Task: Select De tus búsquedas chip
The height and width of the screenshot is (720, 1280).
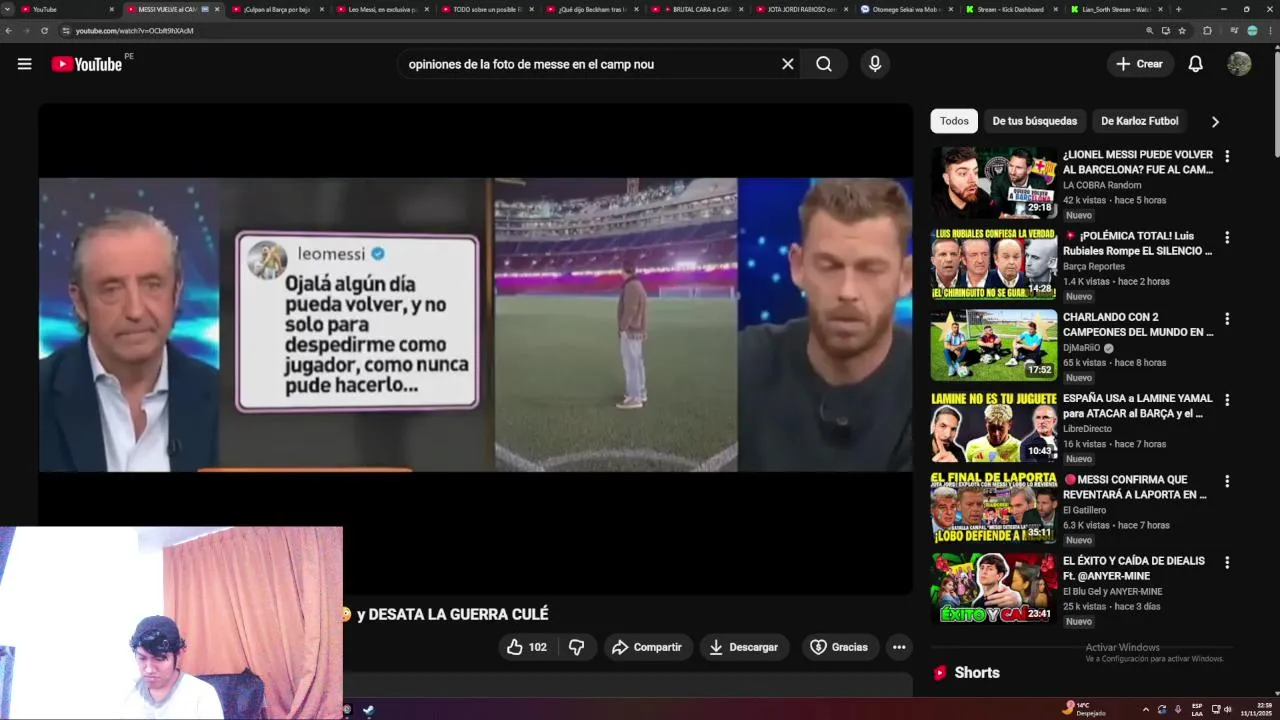Action: 1034,121
